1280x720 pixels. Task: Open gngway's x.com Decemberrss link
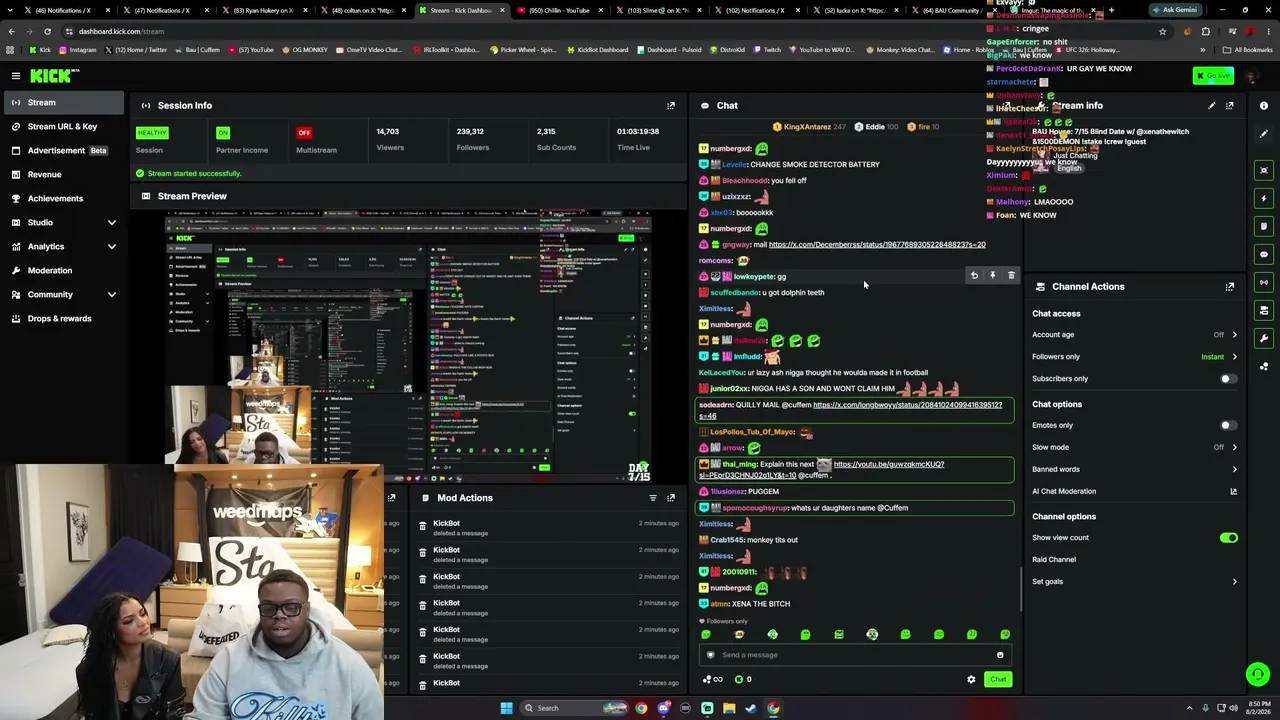click(x=877, y=244)
